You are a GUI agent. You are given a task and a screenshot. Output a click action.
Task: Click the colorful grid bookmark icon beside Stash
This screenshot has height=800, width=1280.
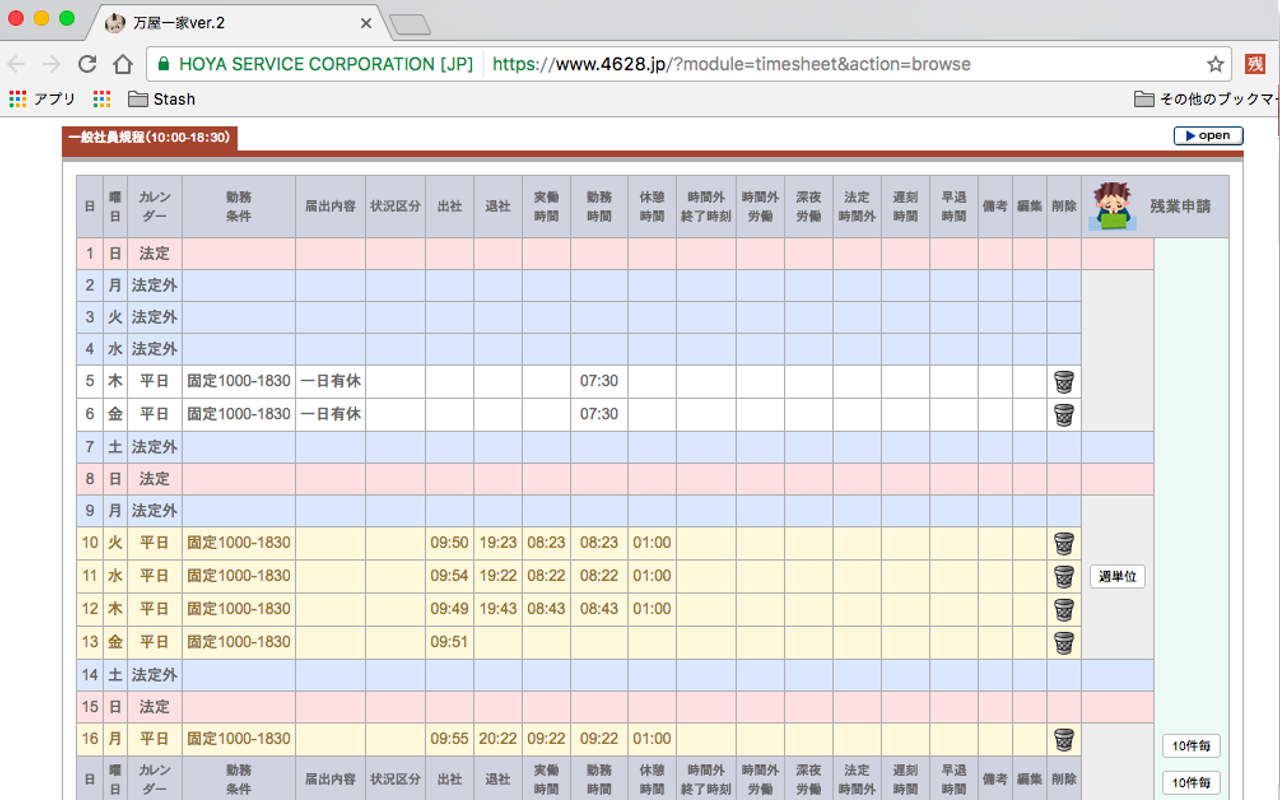click(x=102, y=99)
